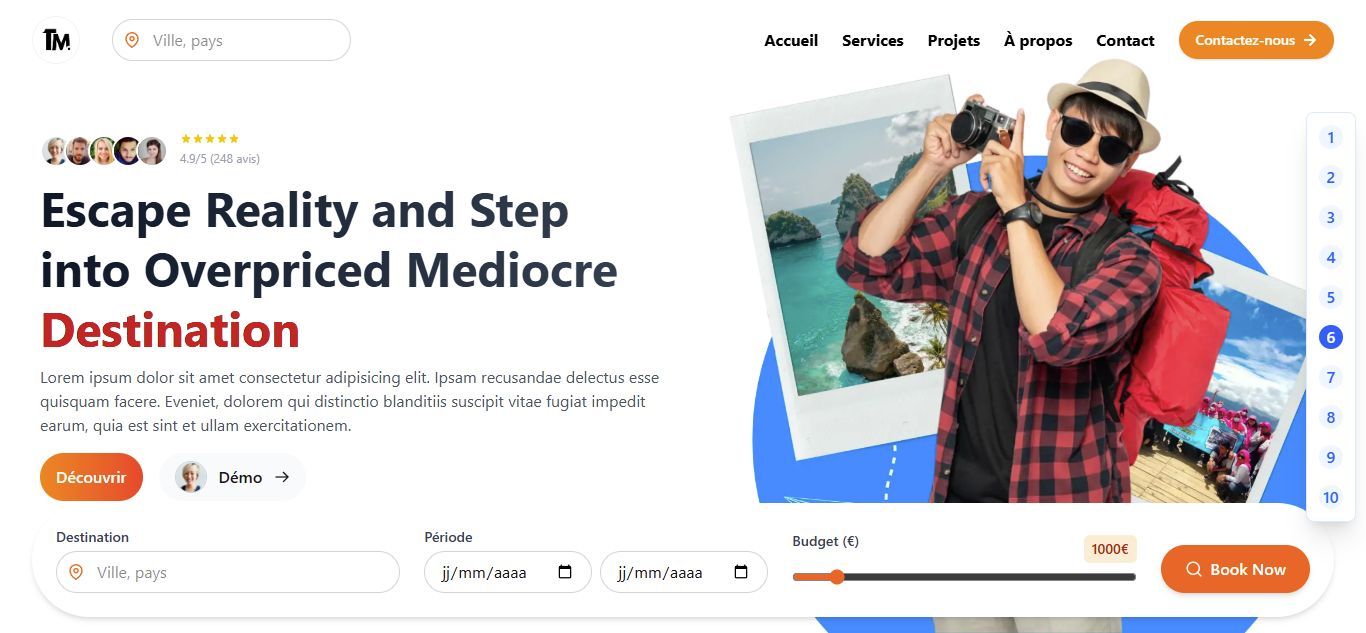The image size is (1366, 633).
Task: Select page 6 in side pagination
Action: tap(1330, 337)
